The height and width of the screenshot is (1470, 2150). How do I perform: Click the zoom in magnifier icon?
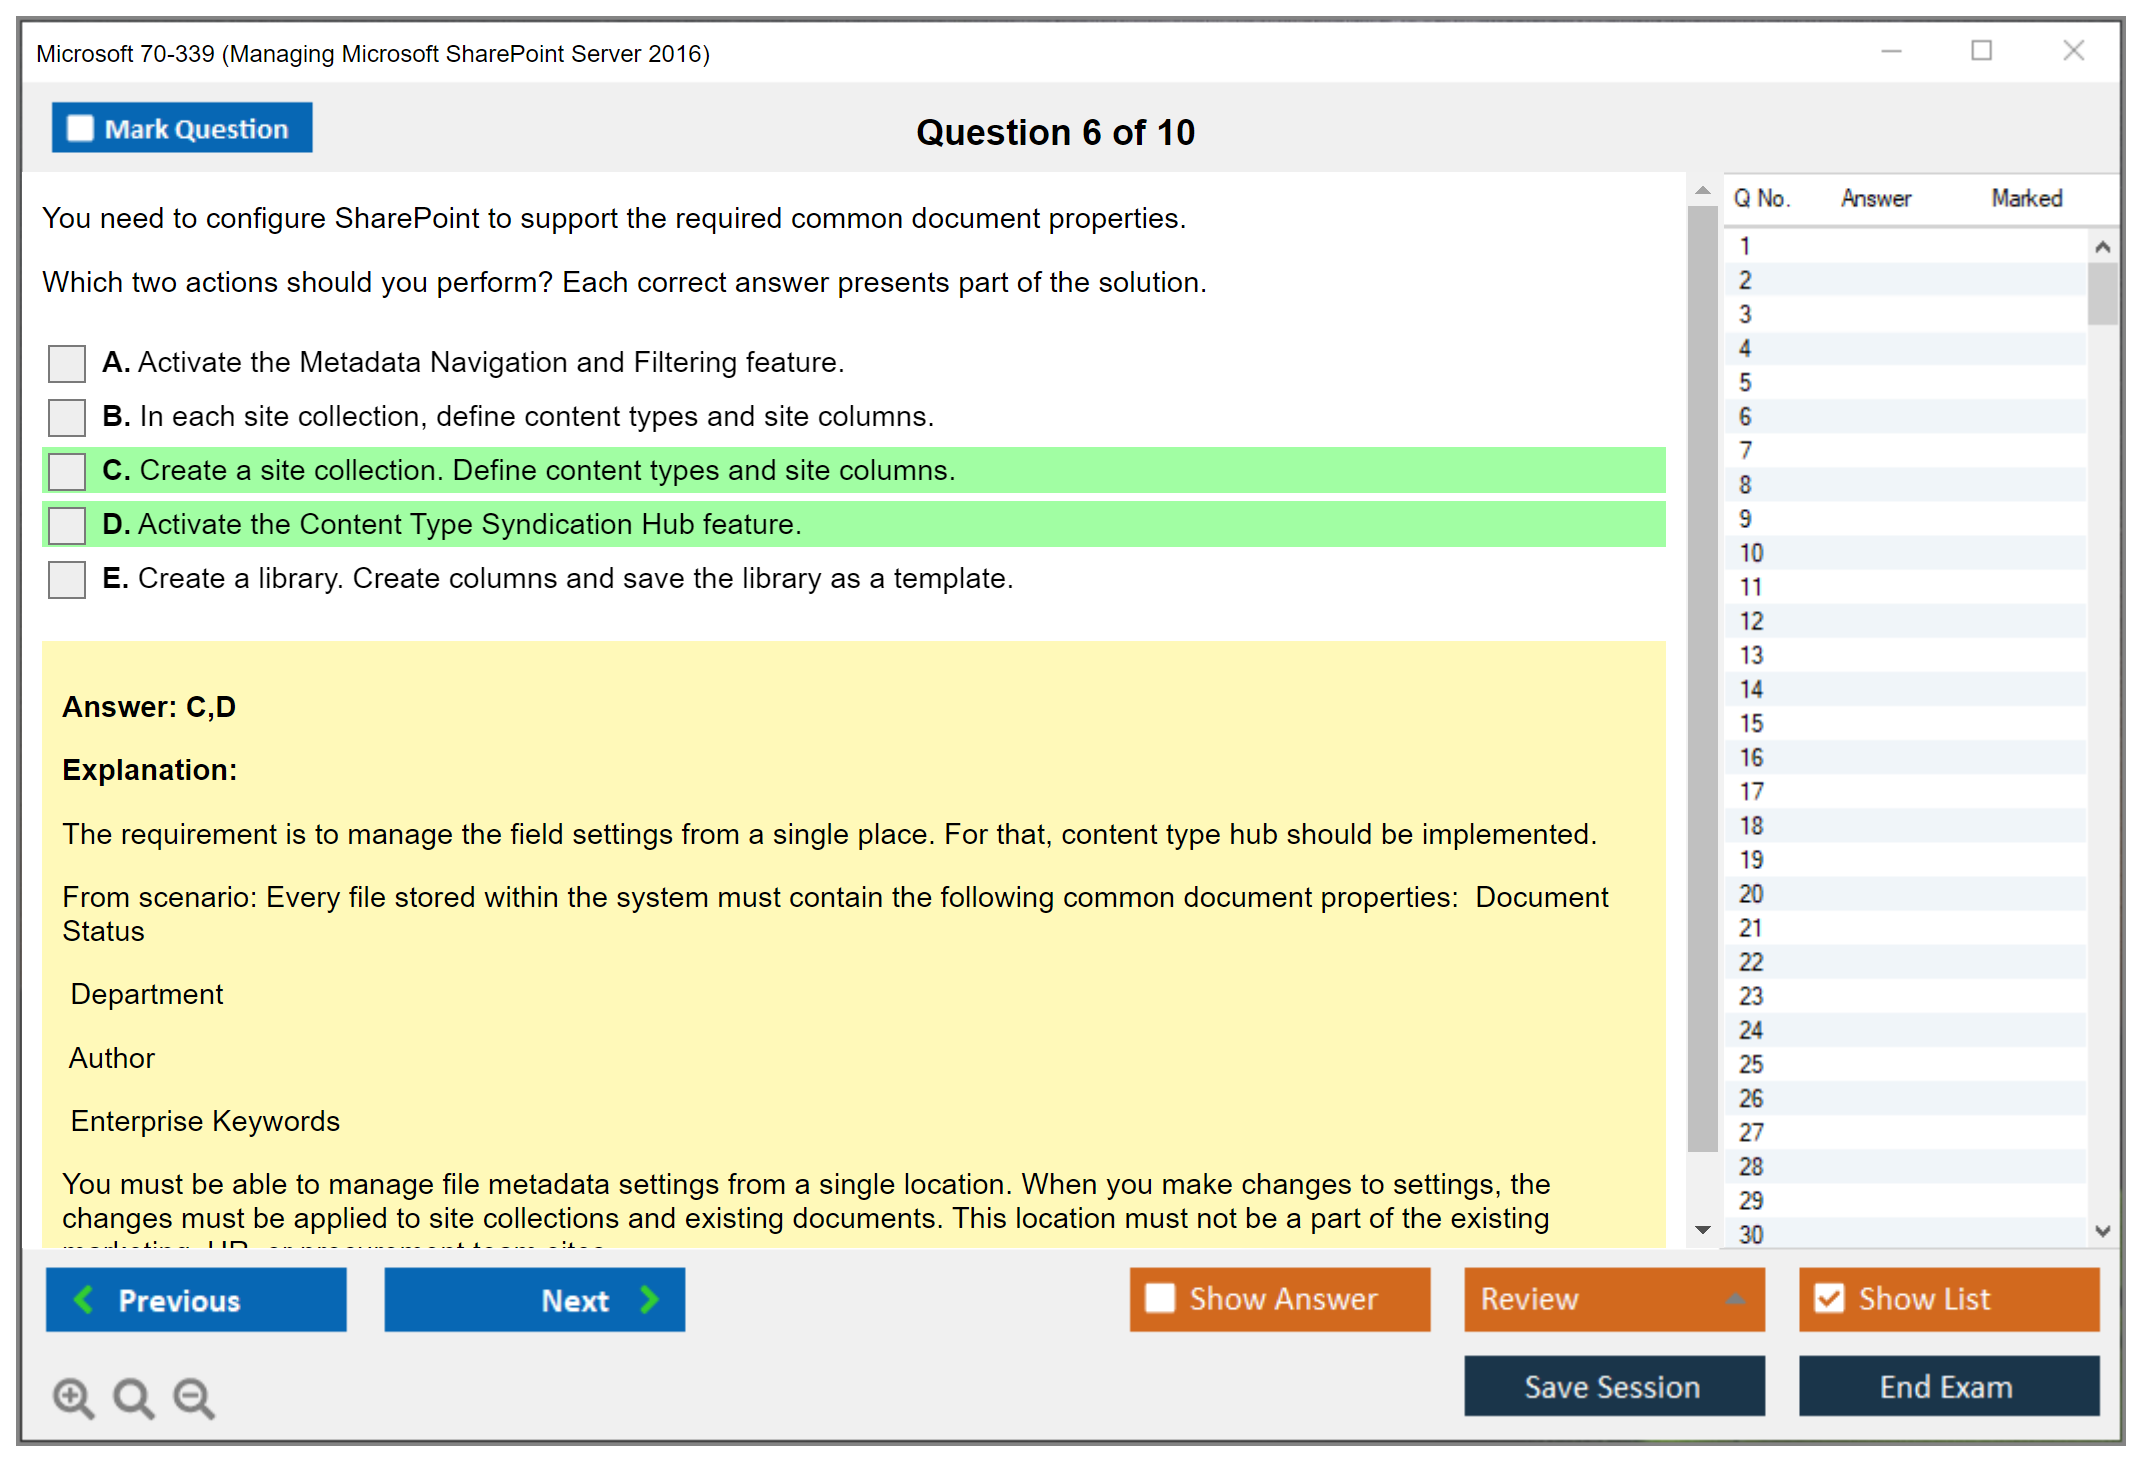click(73, 1397)
